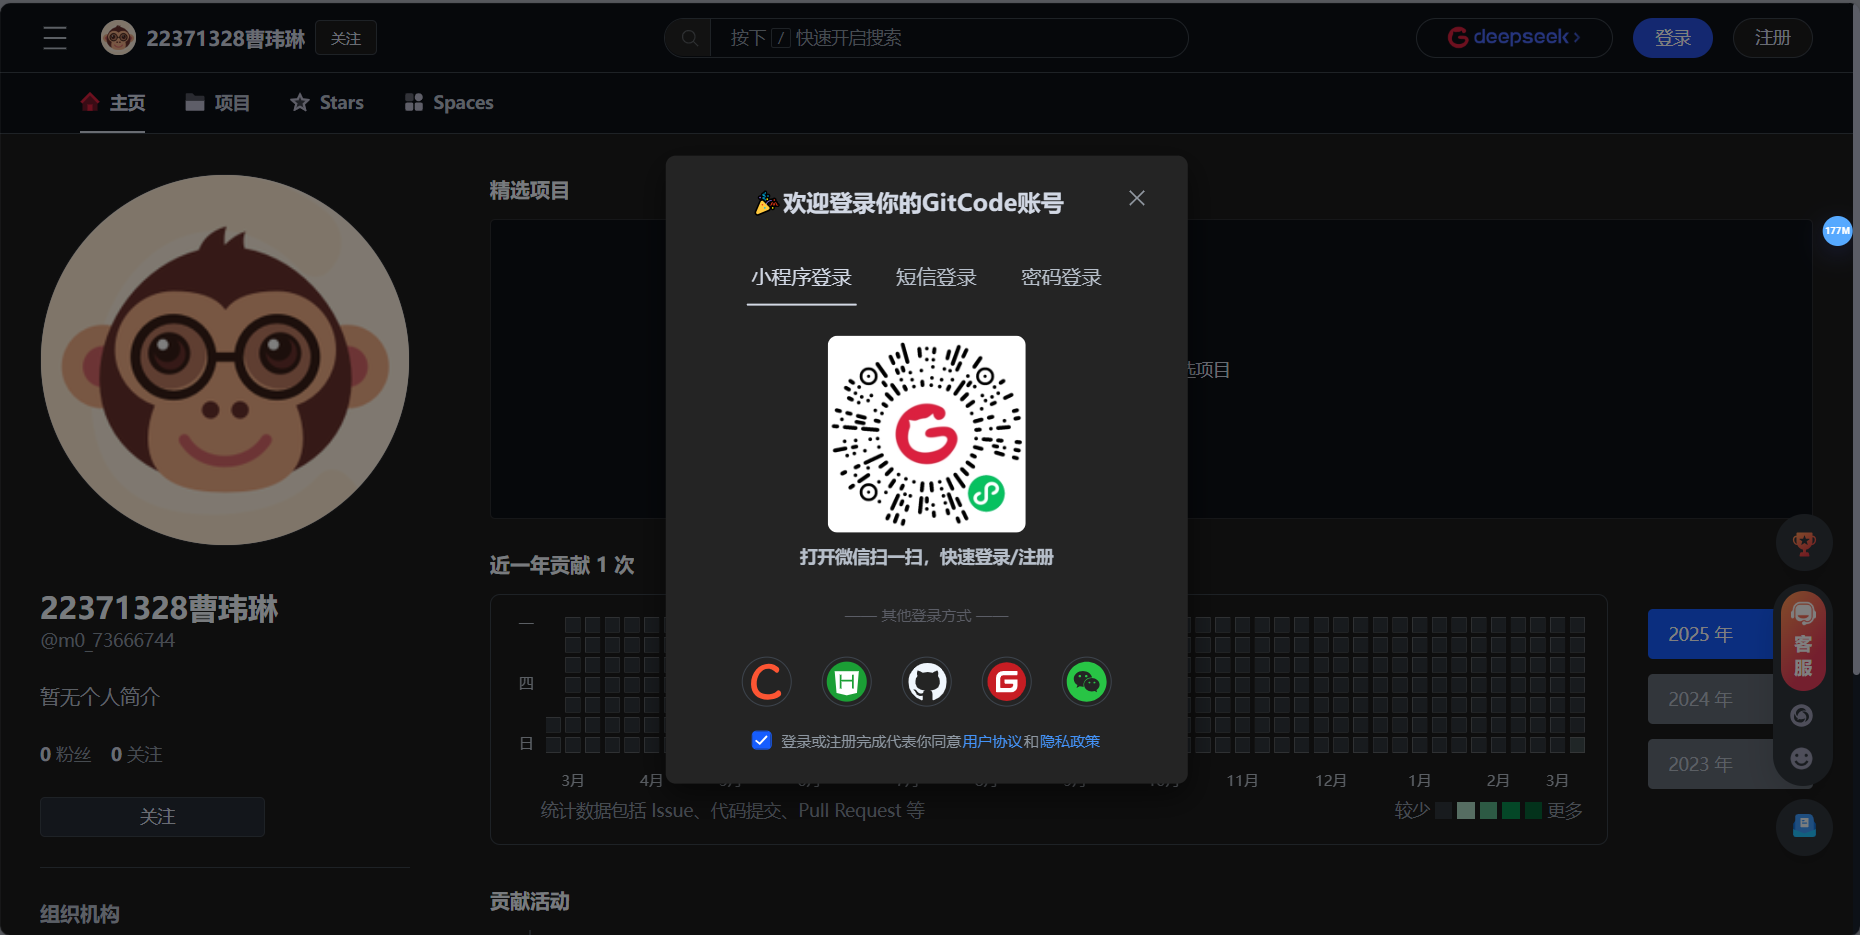Viewport: 1860px width, 935px height.
Task: Open the trophy floating icon
Action: [1804, 543]
